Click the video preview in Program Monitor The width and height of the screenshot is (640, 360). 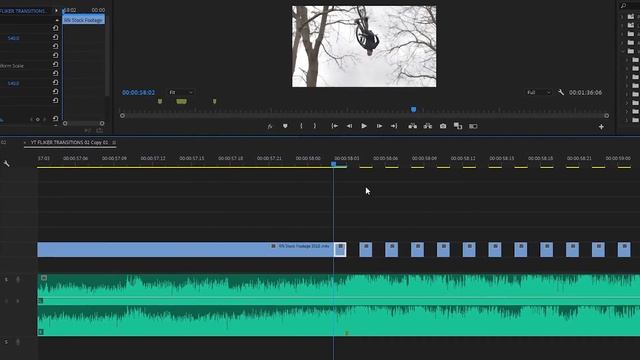point(364,46)
